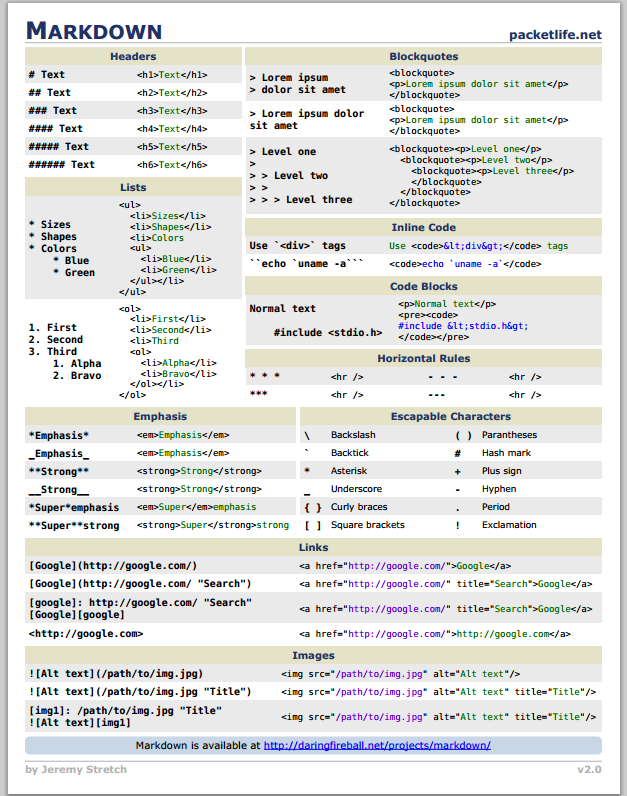627x796 pixels.
Task: Click the Curly braces label
Action: point(359,507)
